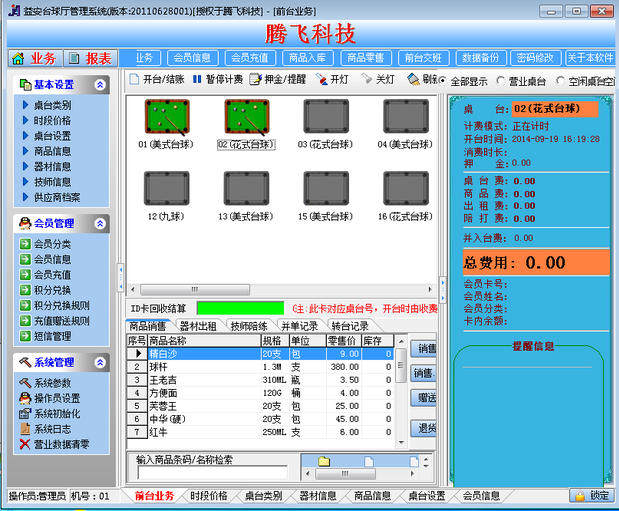Switch to 技师陪练 tab
The height and width of the screenshot is (511, 619).
[249, 326]
